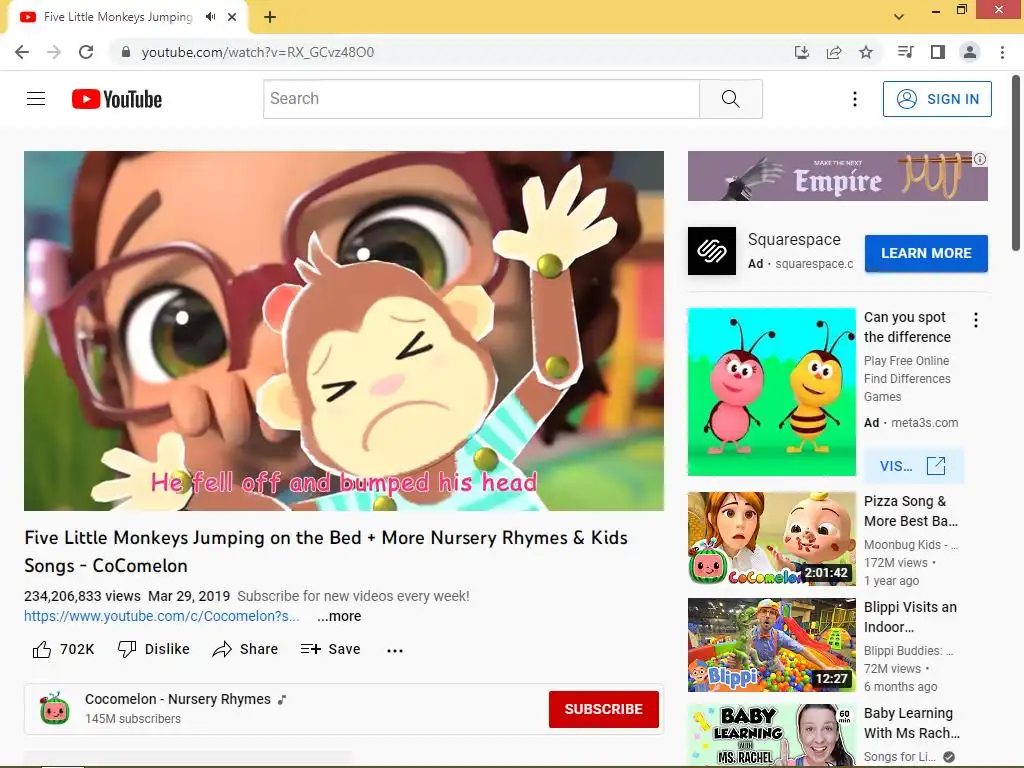
Task: Open the Chrome profile avatar
Action: (x=970, y=52)
